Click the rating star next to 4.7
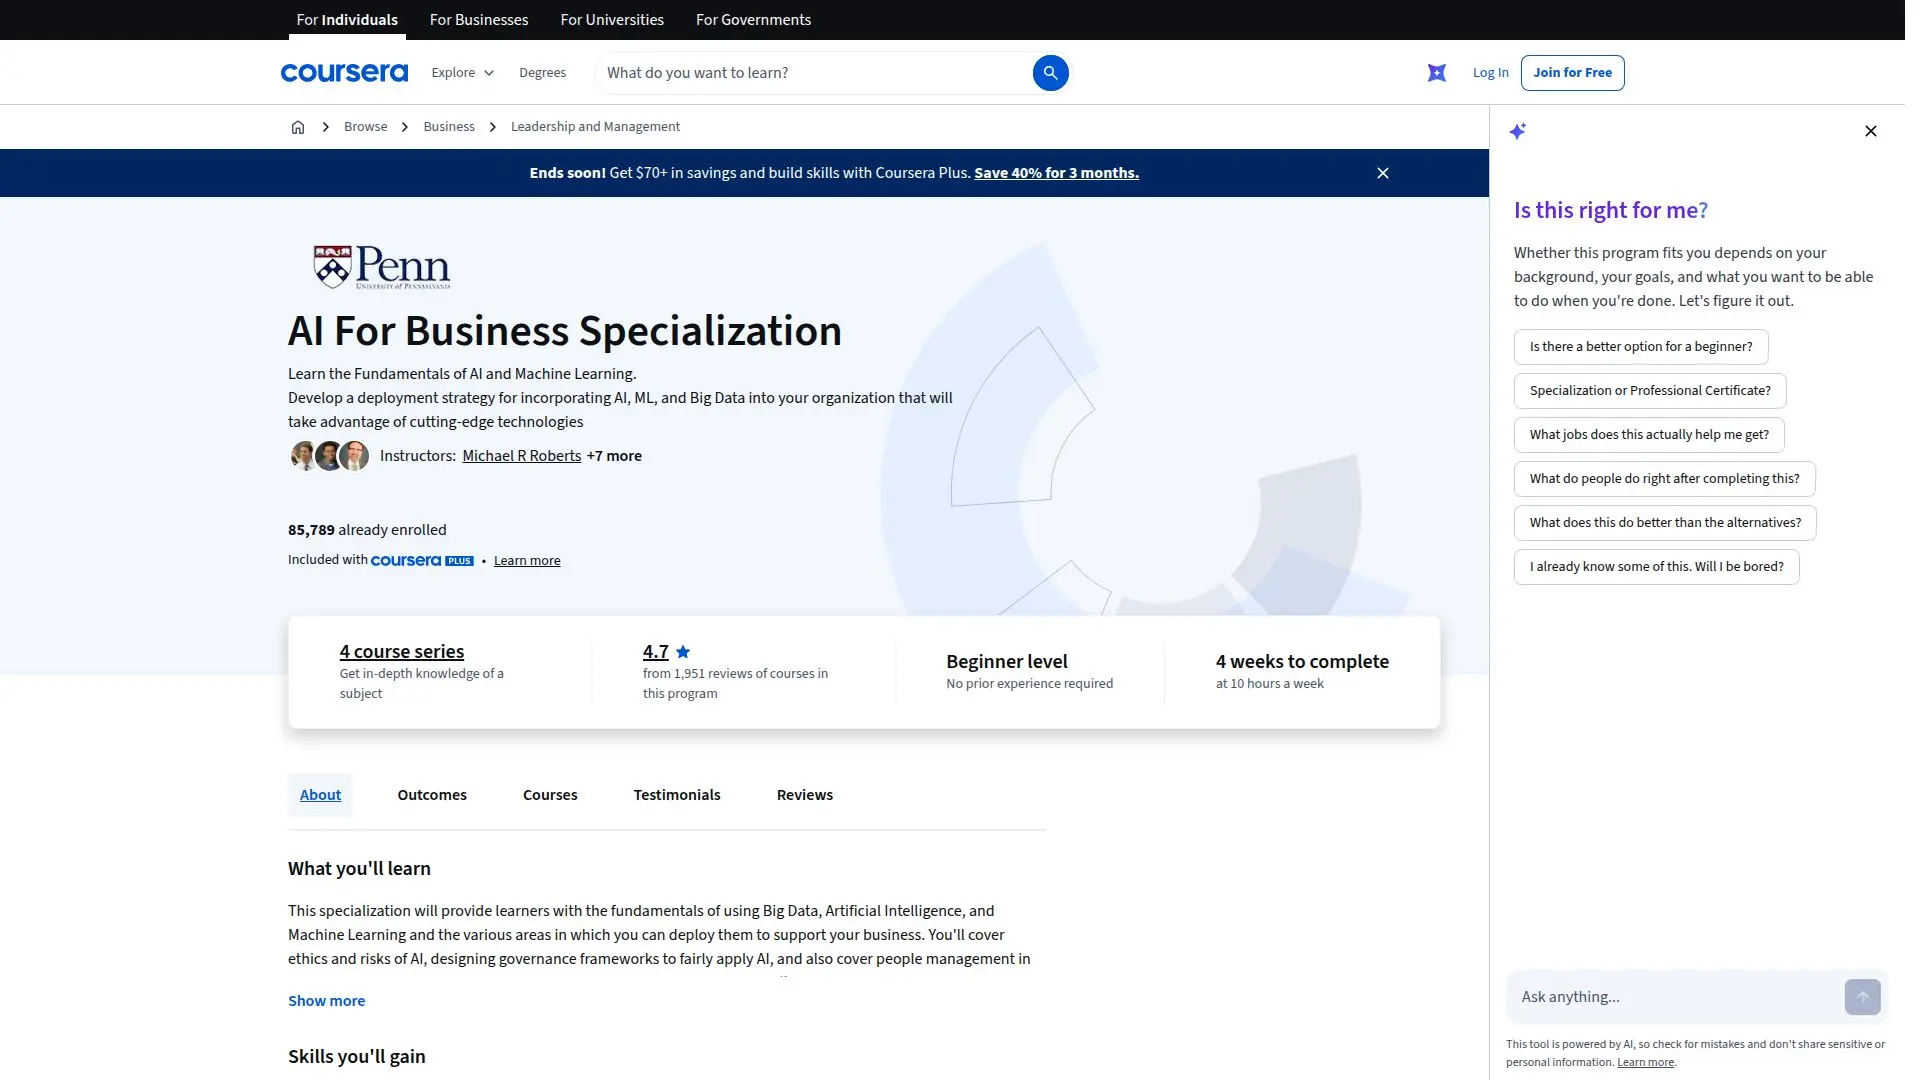This screenshot has width=1920, height=1080. pos(683,652)
